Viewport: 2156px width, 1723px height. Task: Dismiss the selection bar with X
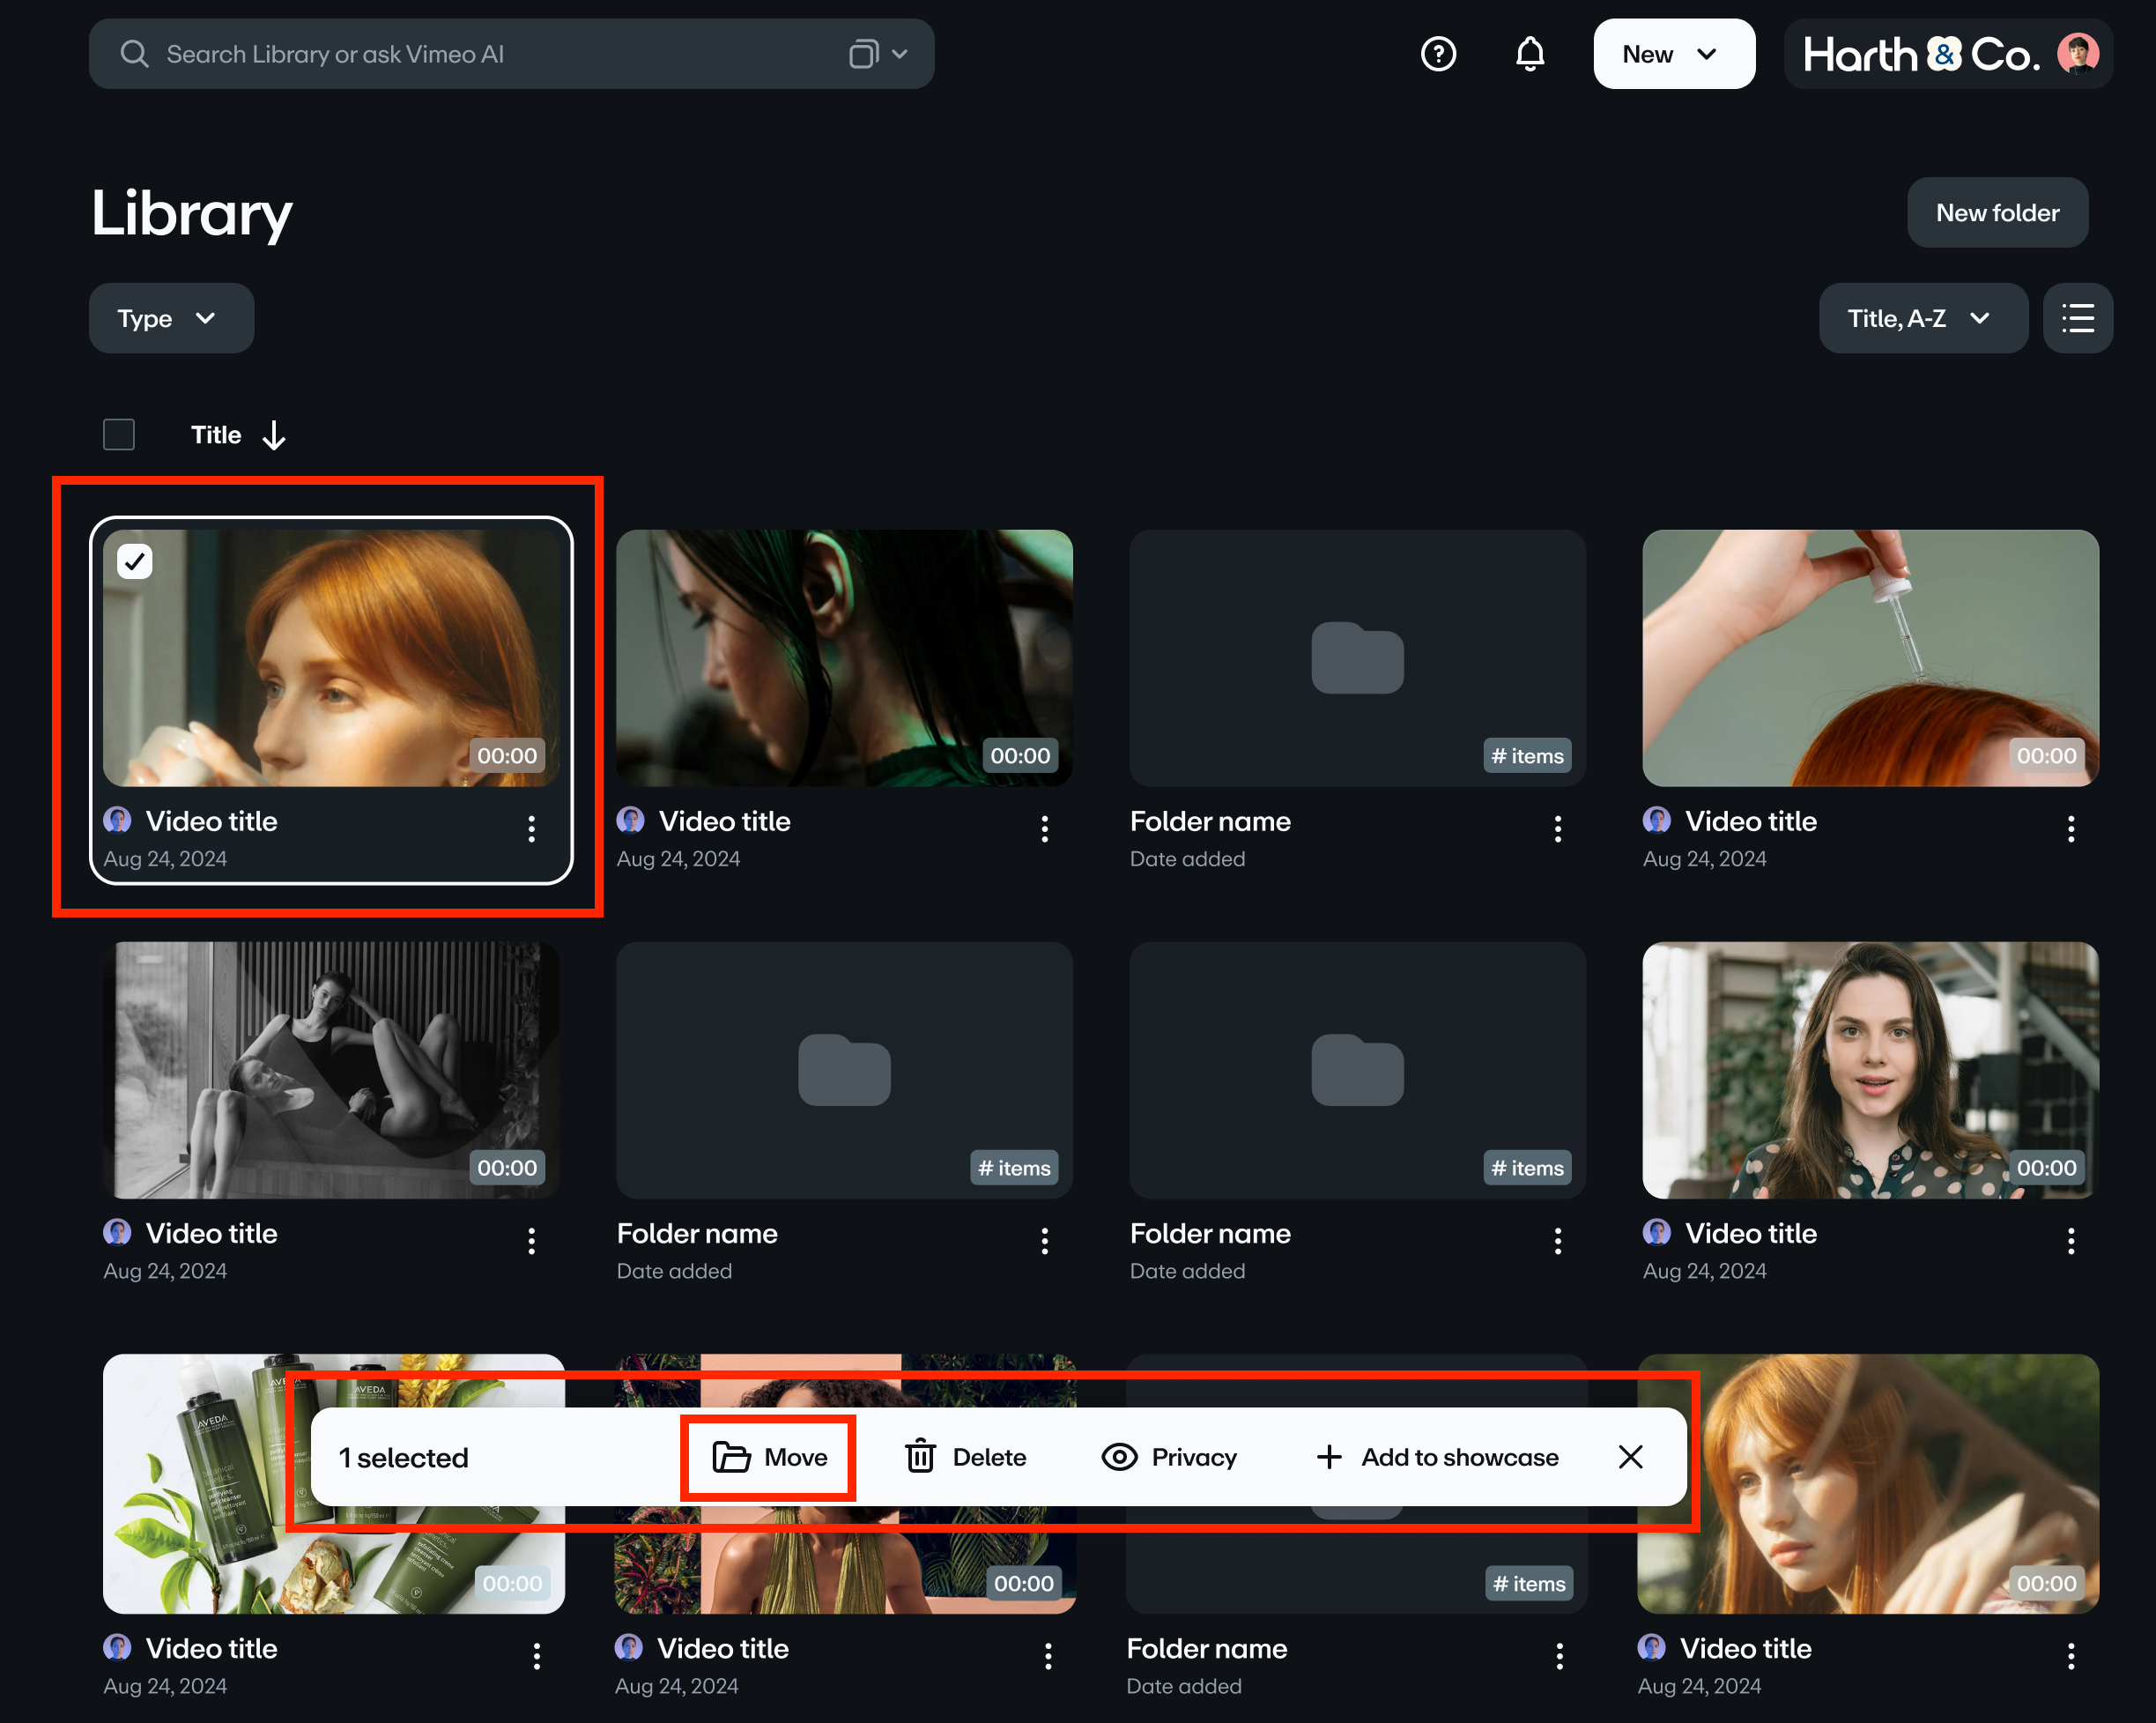point(1630,1457)
